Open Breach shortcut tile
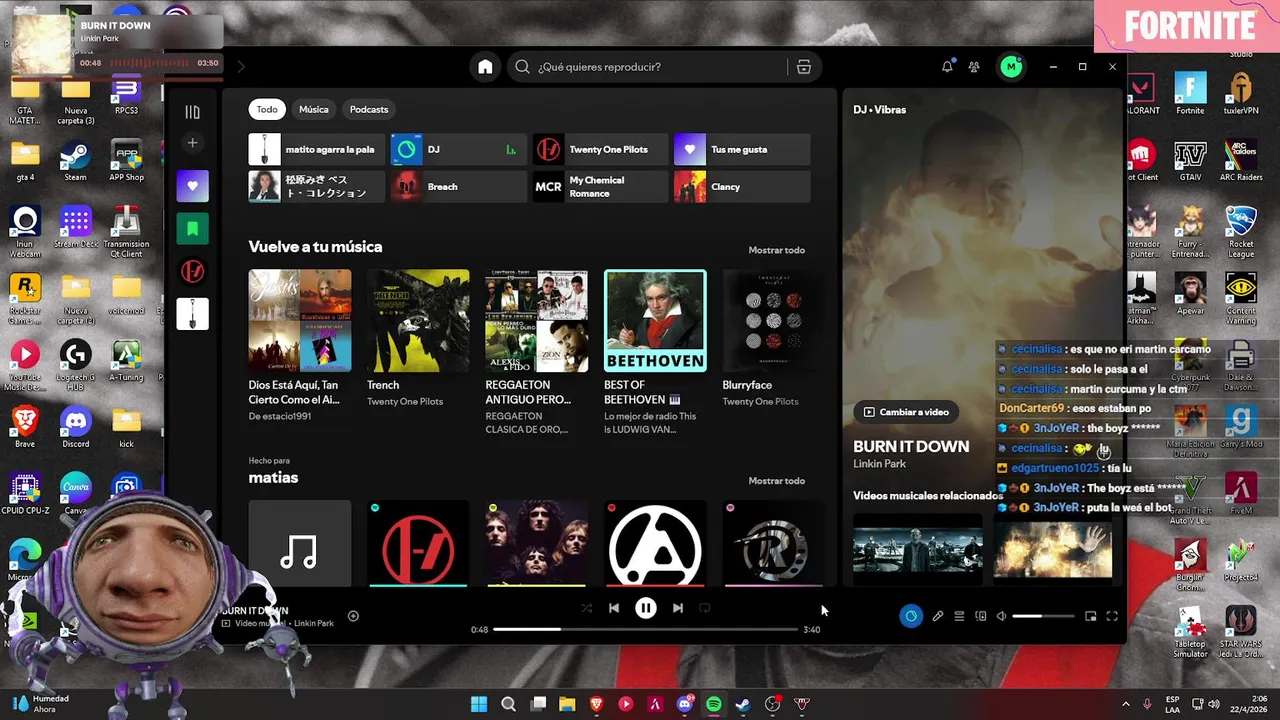The width and height of the screenshot is (1280, 720). 459,187
